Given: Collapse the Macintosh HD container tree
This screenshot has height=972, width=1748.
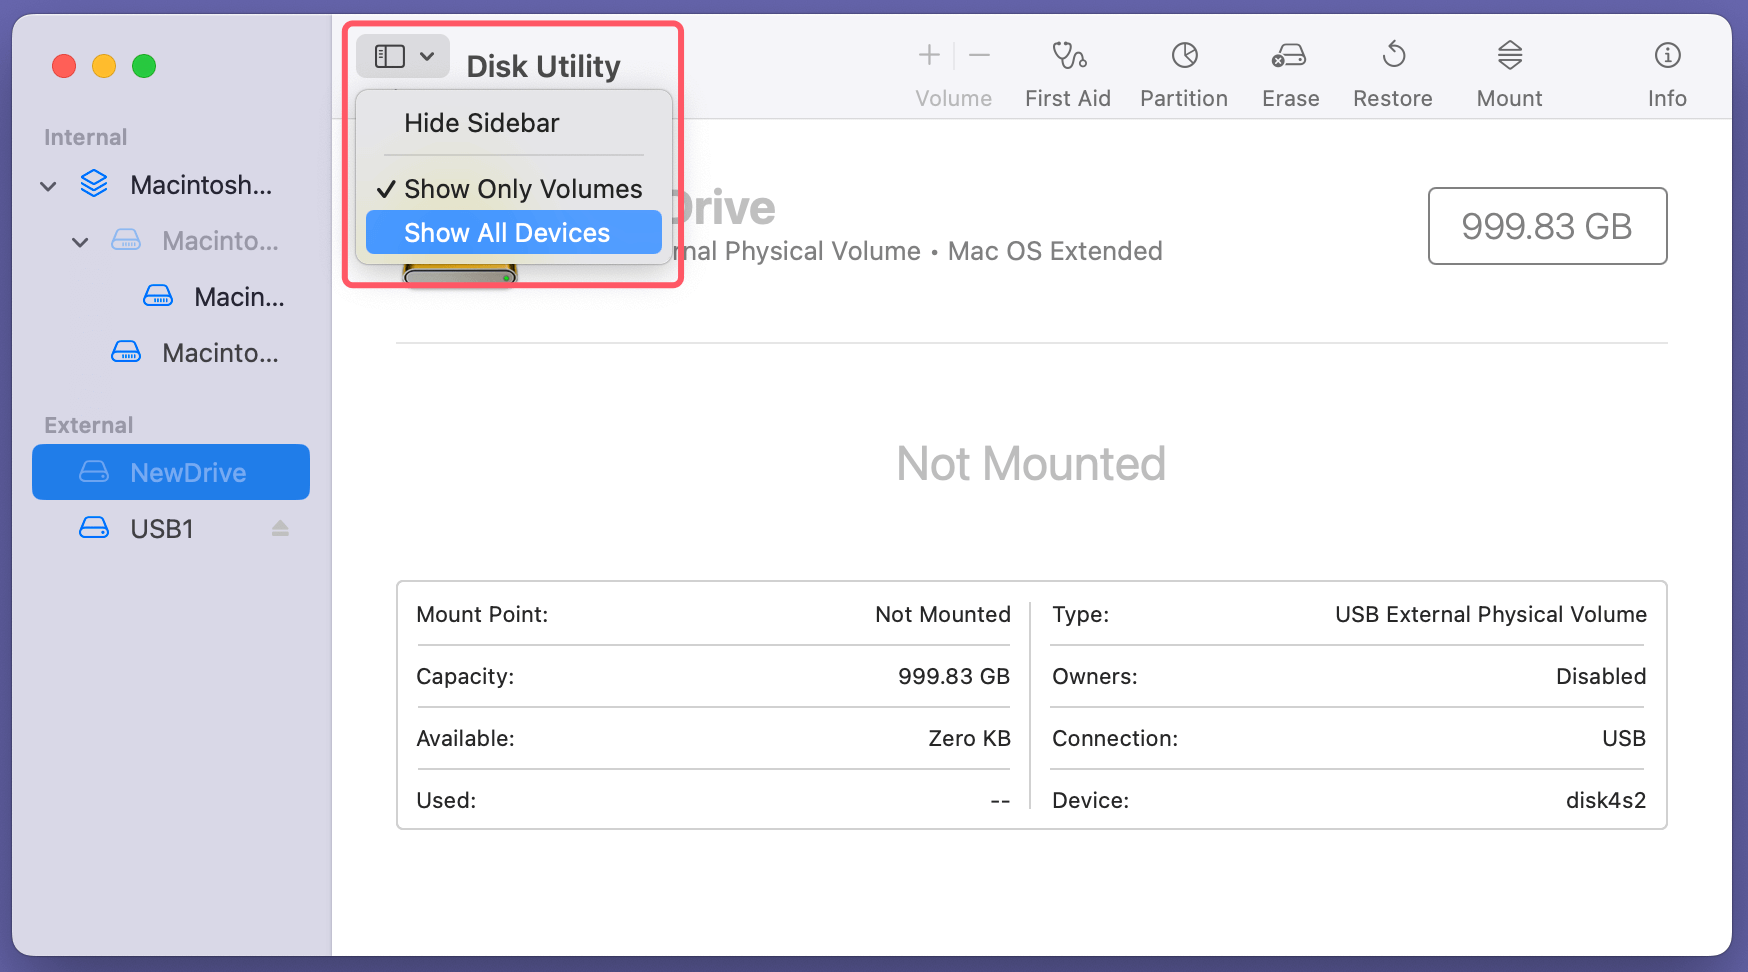Looking at the screenshot, I should [48, 185].
